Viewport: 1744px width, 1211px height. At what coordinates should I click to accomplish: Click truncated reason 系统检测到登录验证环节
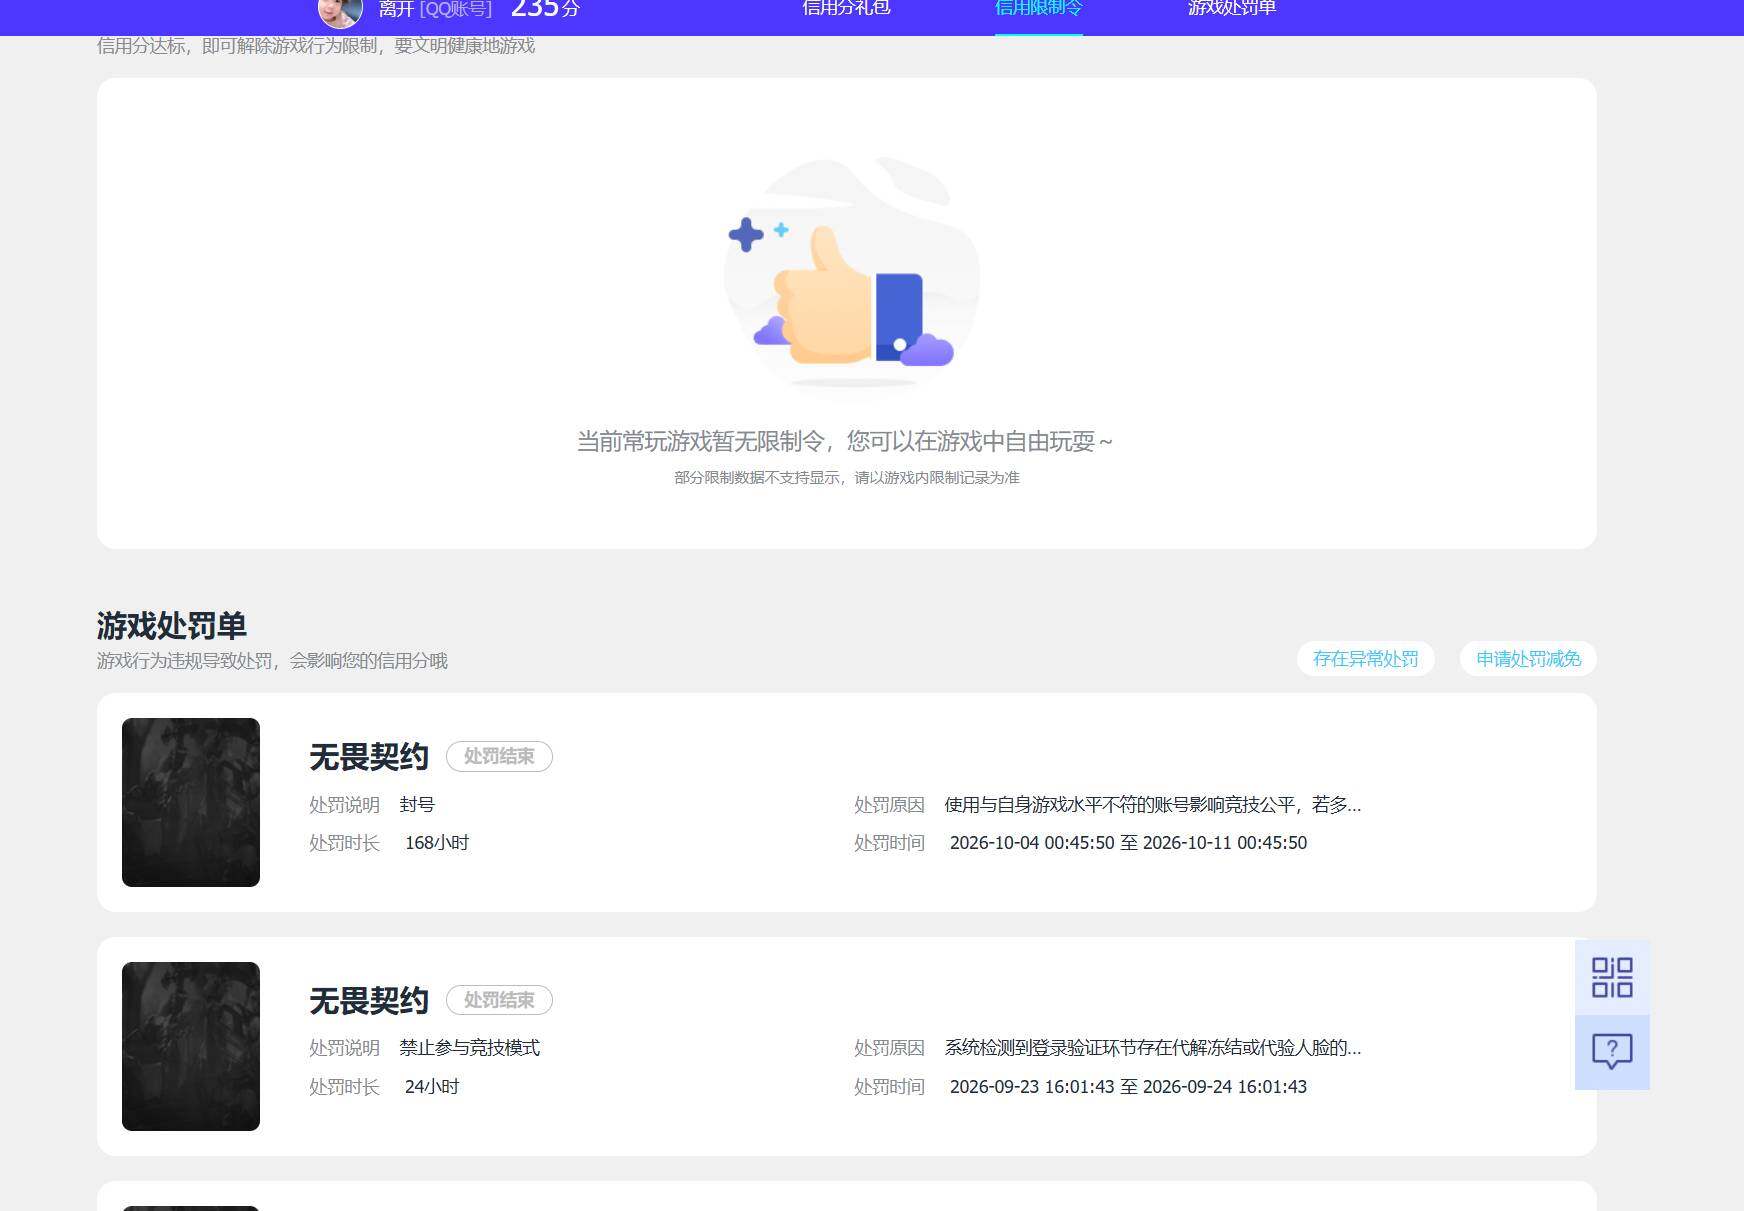tap(1153, 1048)
